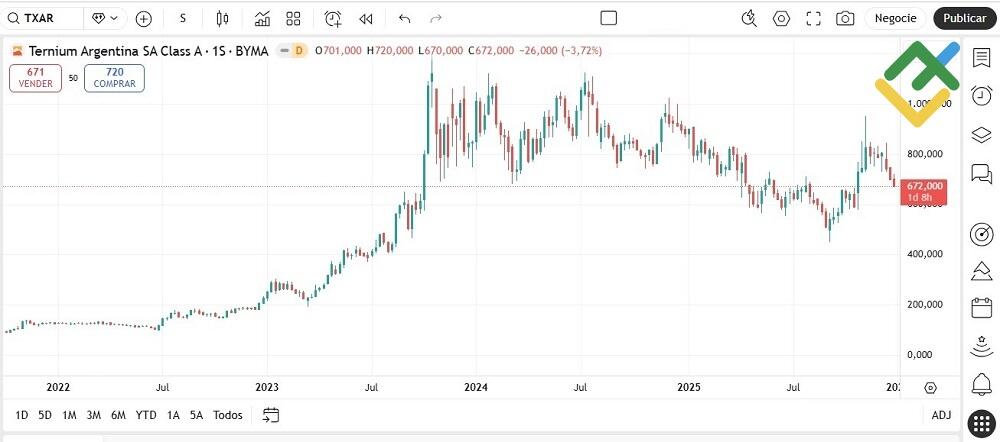Click the D data-status badge

tap(298, 50)
